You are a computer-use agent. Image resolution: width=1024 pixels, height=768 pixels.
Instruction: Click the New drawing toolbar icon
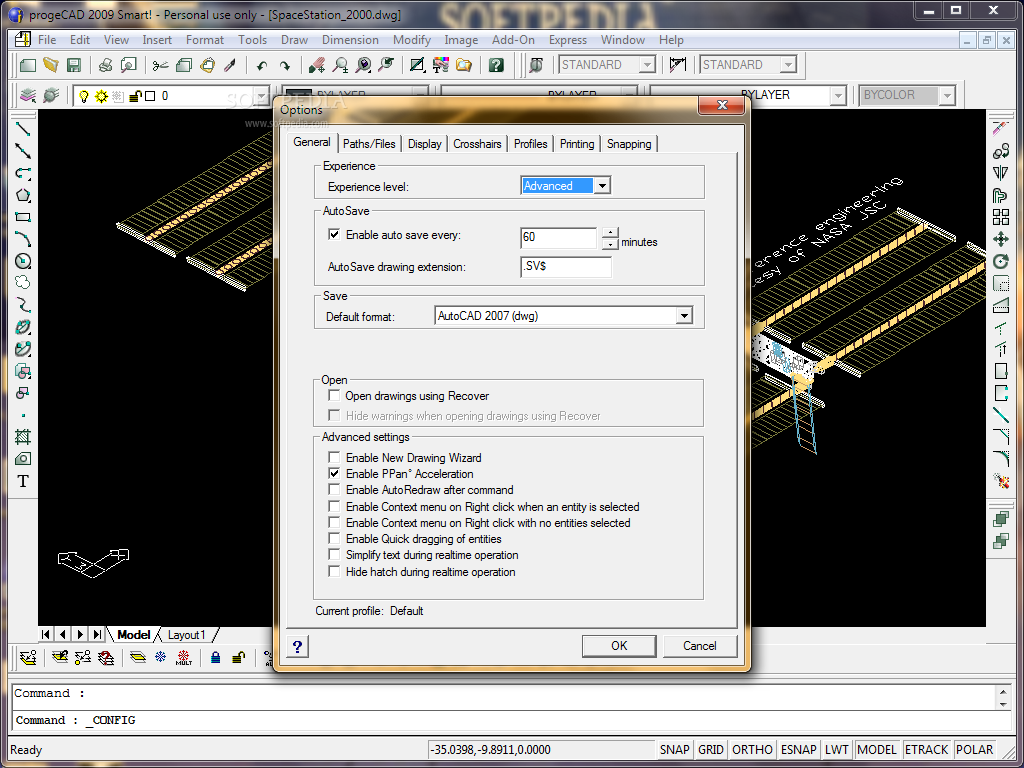[27, 65]
